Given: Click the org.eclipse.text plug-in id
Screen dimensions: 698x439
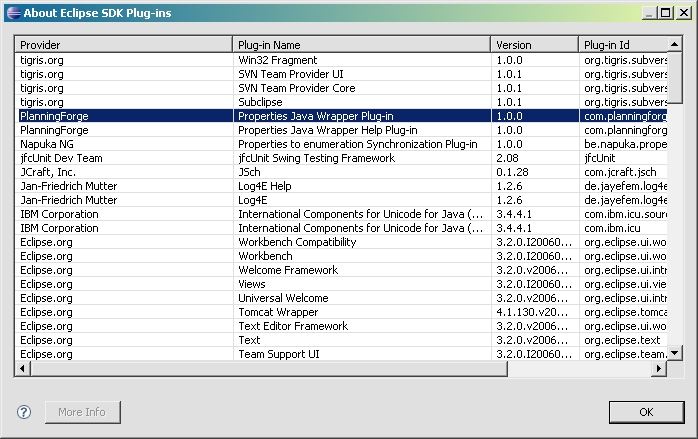Looking at the screenshot, I should point(622,340).
